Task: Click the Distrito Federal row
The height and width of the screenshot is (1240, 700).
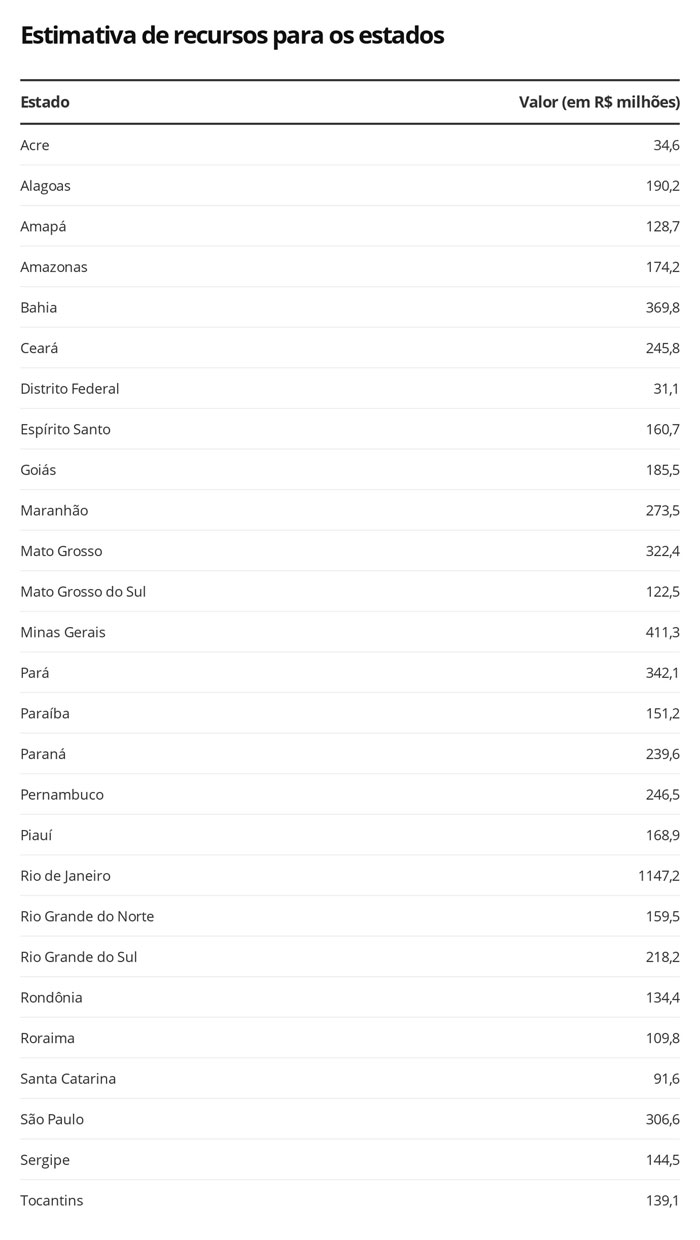Action: tap(350, 388)
